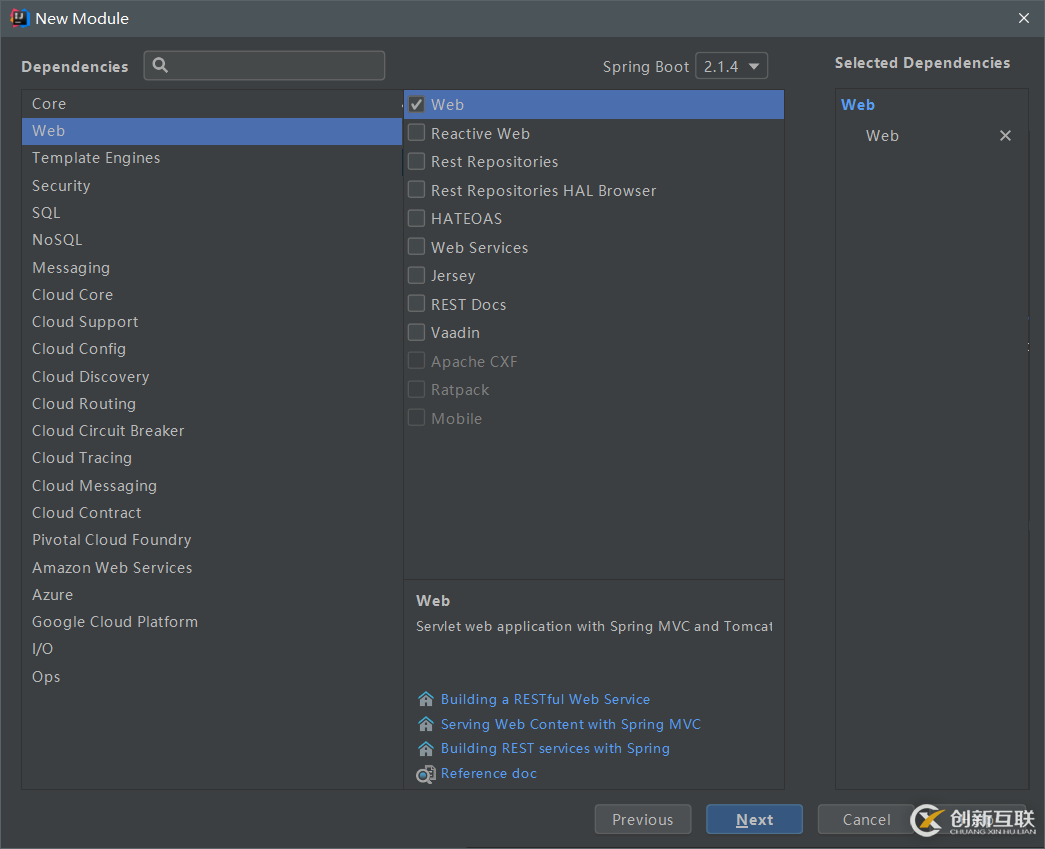Remove Web from Selected Dependencies using X
The width and height of the screenshot is (1045, 849).
[1005, 136]
